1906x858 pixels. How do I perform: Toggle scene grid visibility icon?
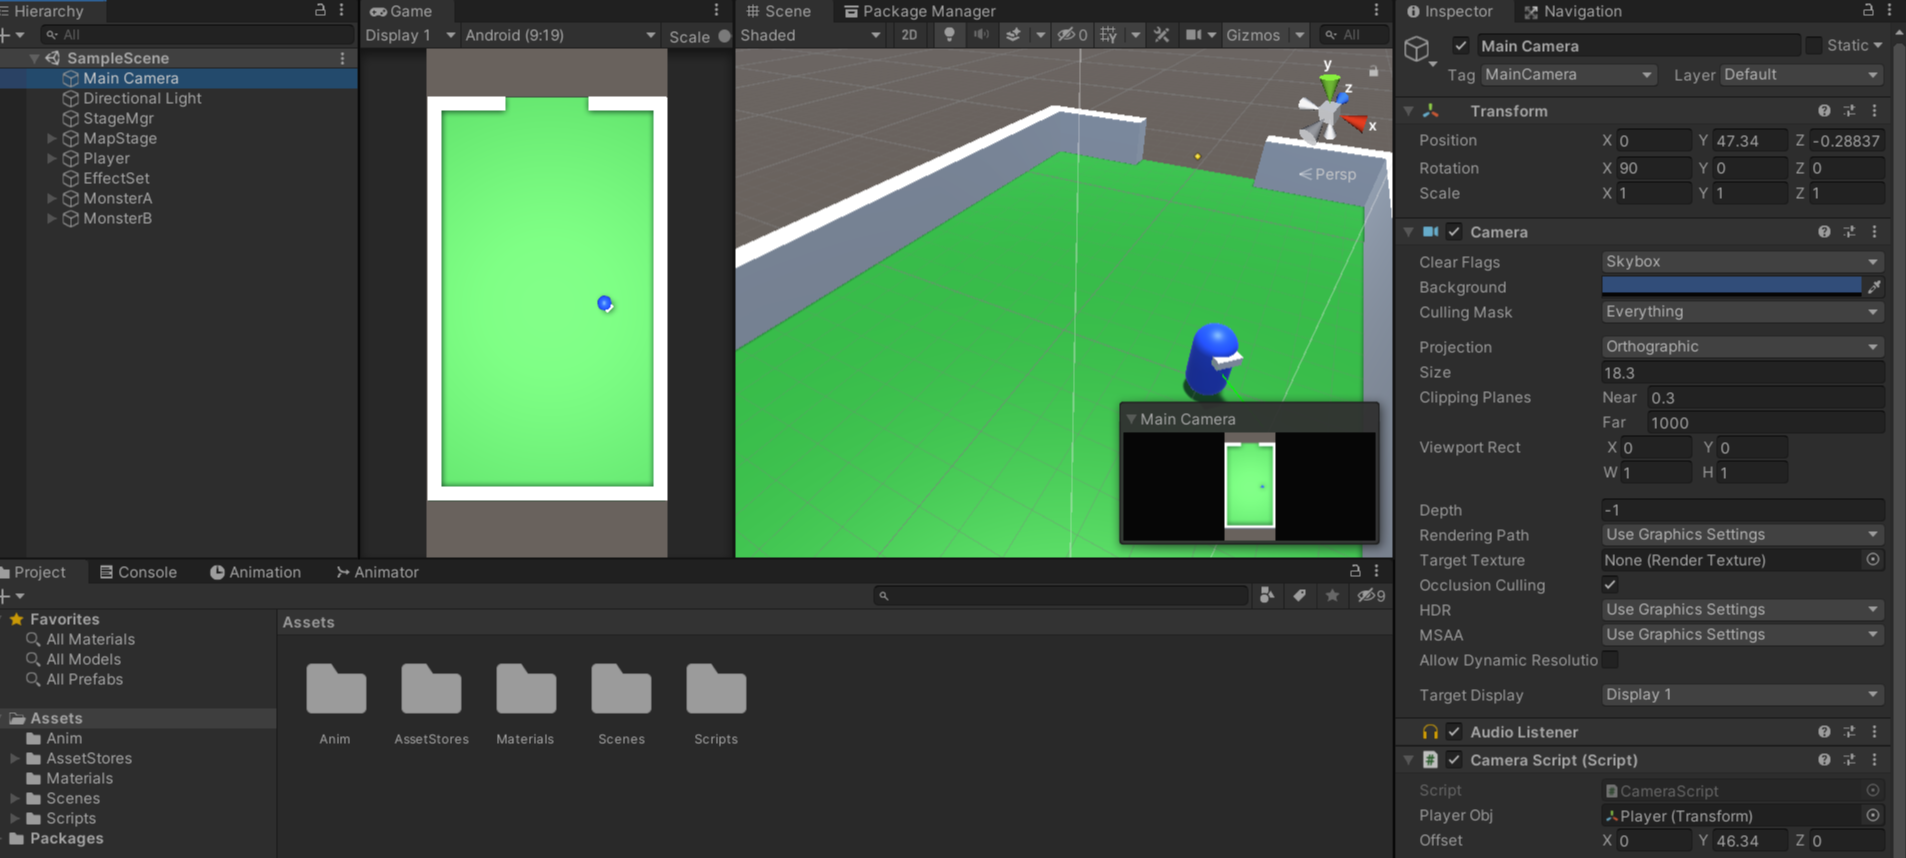1109,35
